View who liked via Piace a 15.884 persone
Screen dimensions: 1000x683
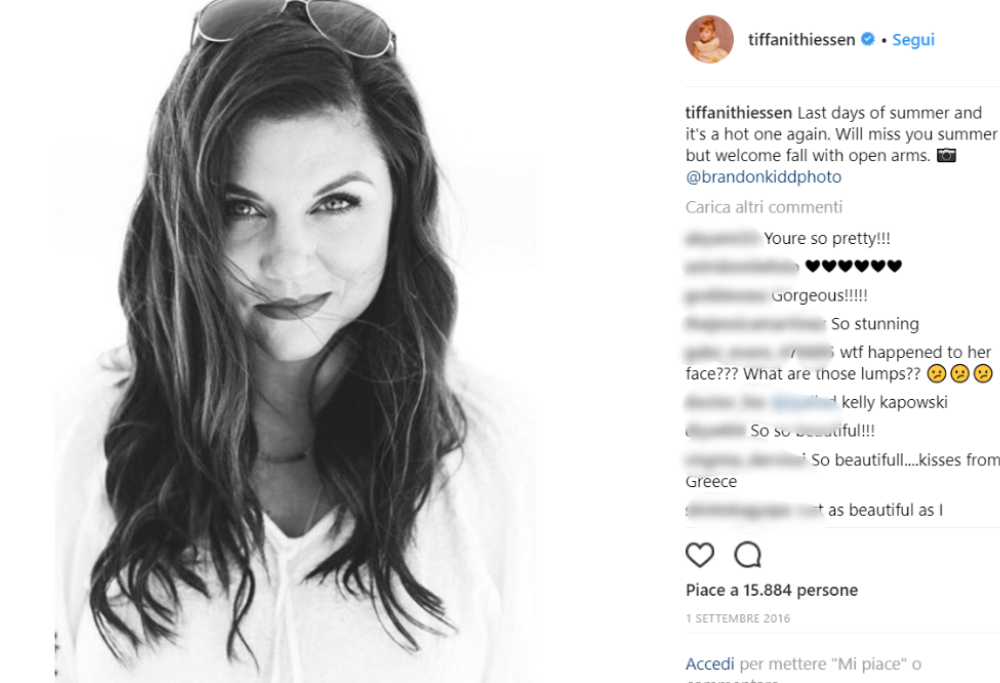[x=770, y=590]
